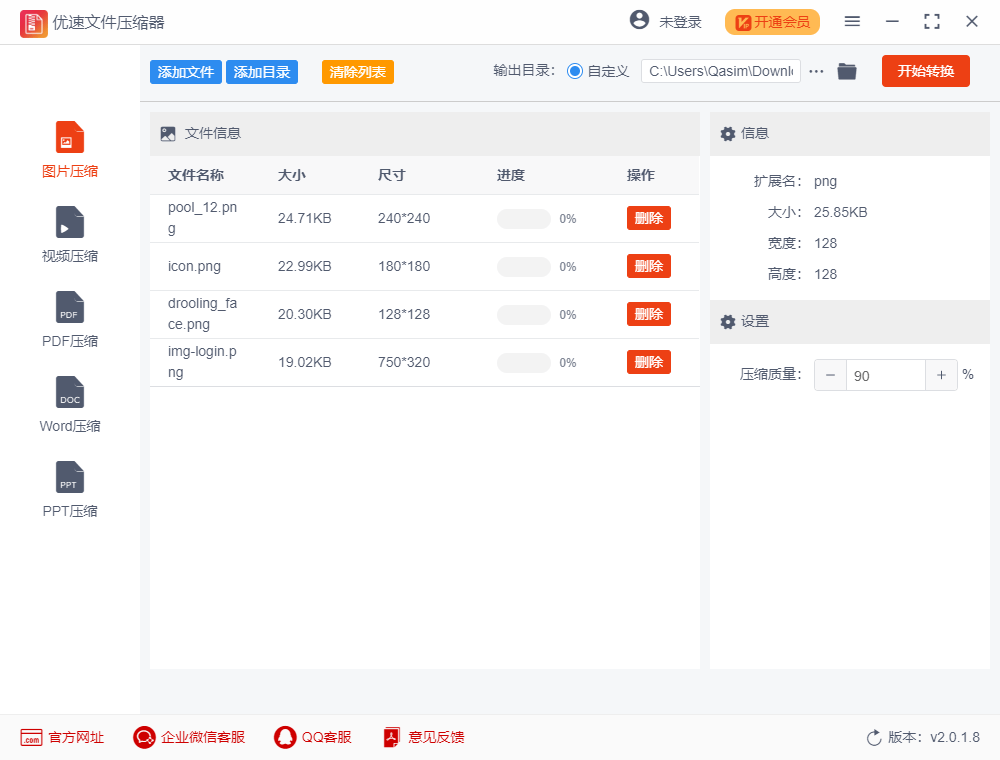Switch to 视频压缩 (video compression) mode
This screenshot has height=760, width=1000.
click(69, 233)
